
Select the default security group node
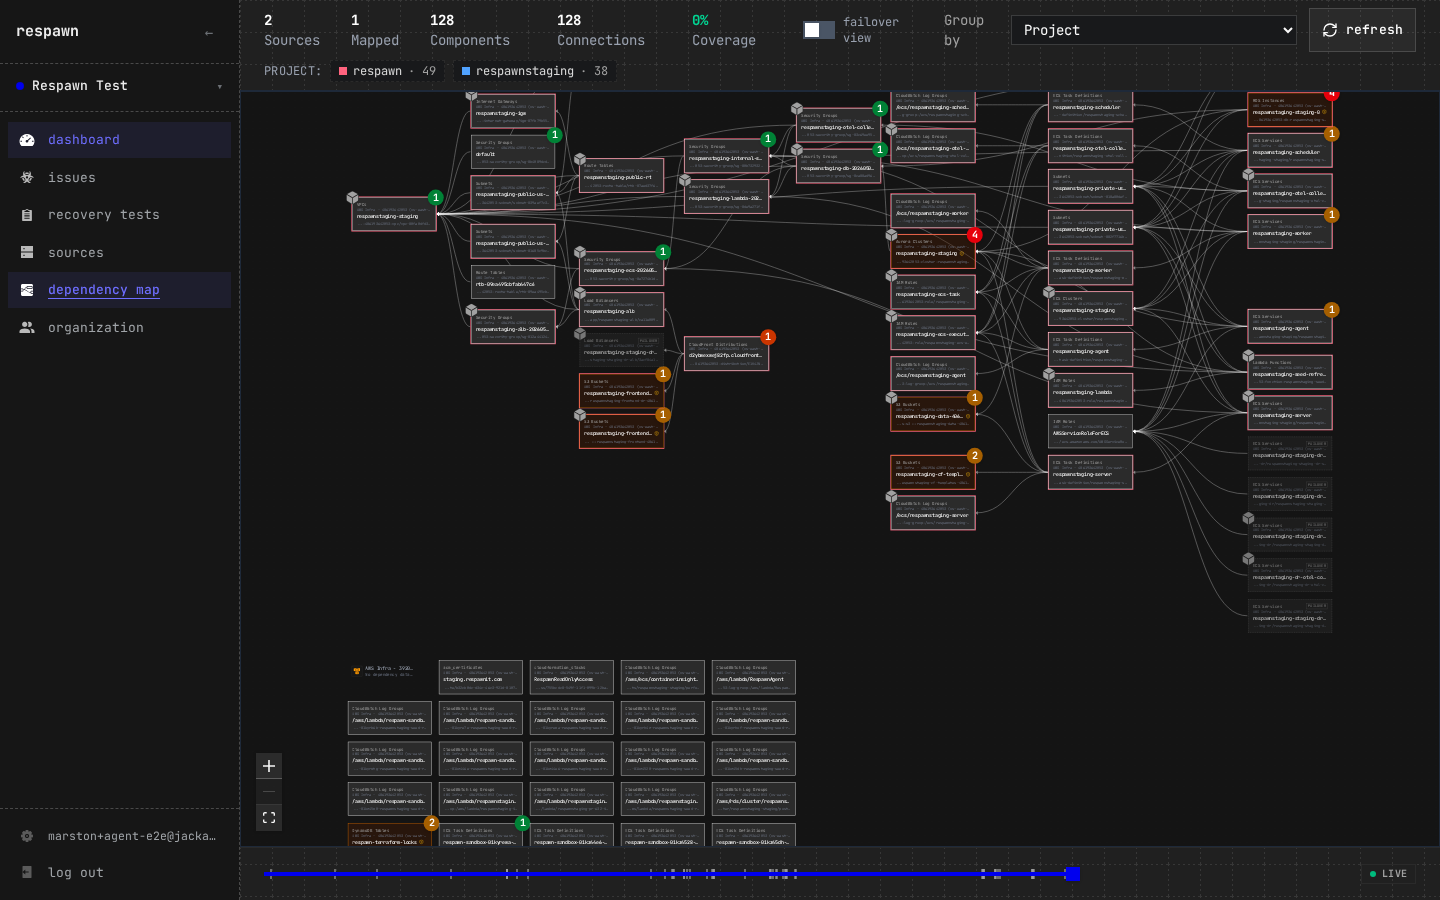(x=513, y=152)
